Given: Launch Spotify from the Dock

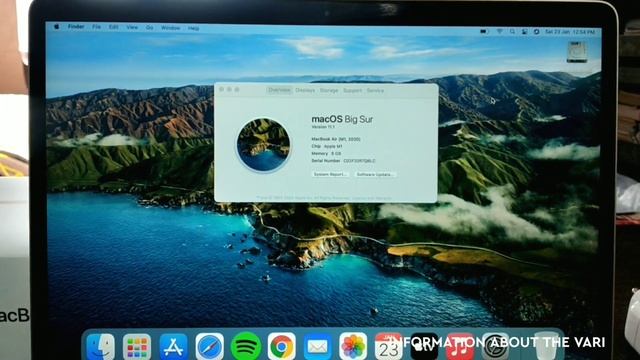Looking at the screenshot, I should pos(246,347).
